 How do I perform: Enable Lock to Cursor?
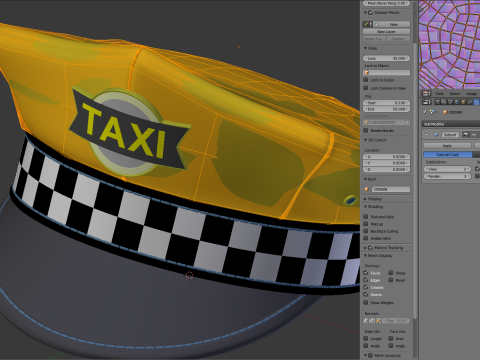(366, 80)
